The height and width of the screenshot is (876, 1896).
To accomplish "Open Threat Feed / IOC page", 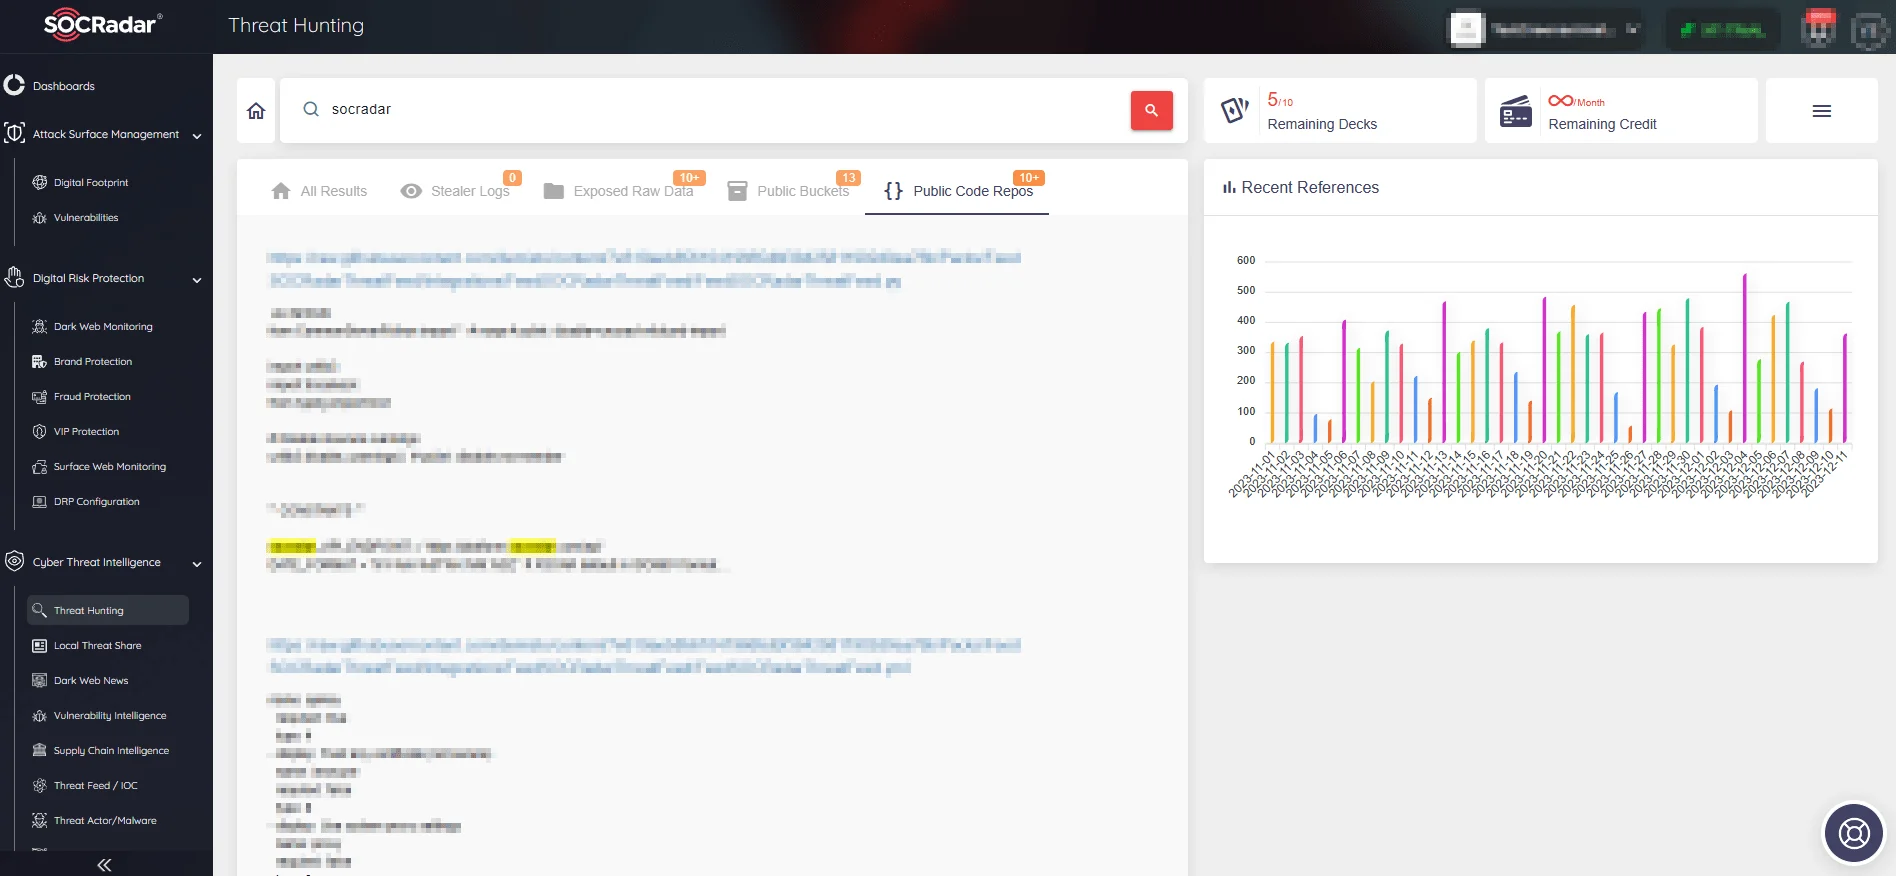I will (x=96, y=786).
